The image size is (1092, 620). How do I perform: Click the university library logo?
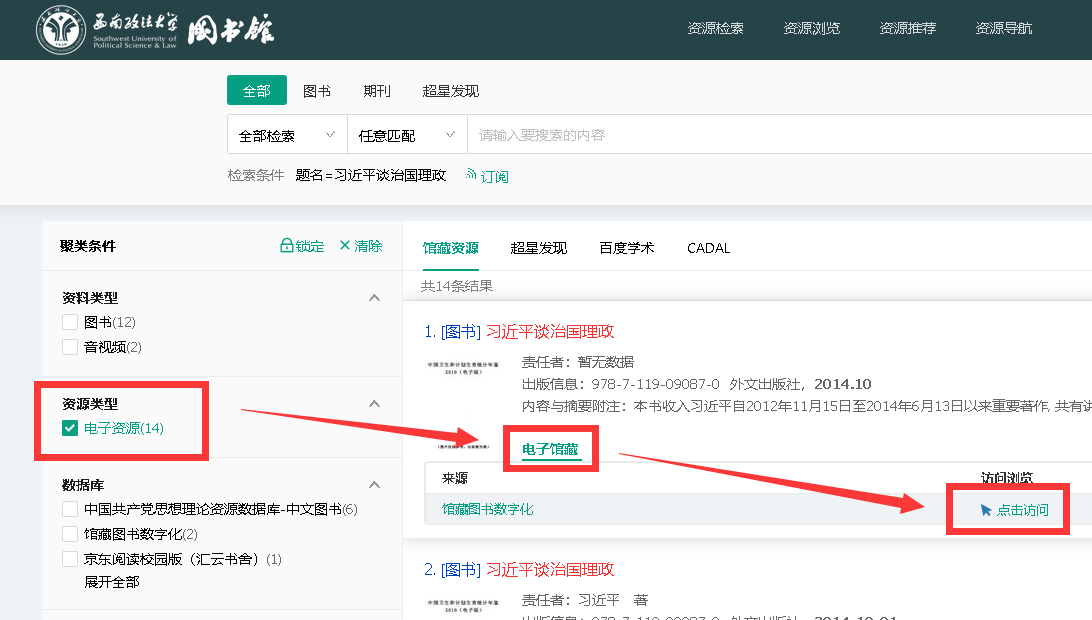(x=155, y=30)
